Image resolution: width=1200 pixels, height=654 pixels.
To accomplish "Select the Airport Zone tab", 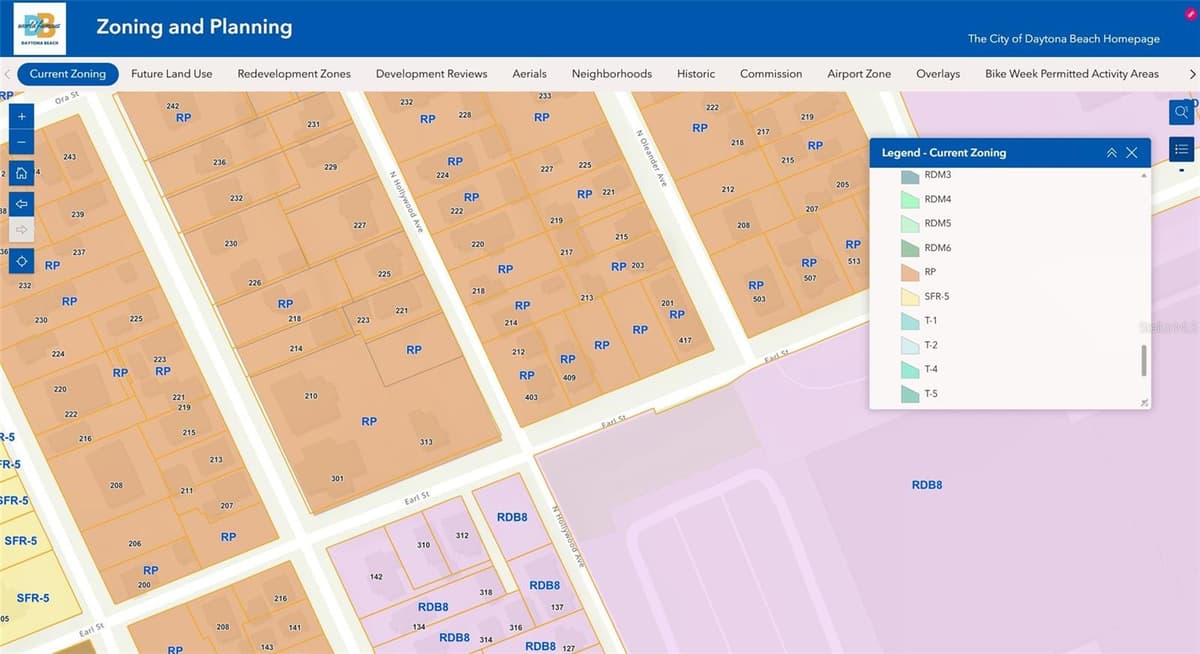I will point(859,74).
